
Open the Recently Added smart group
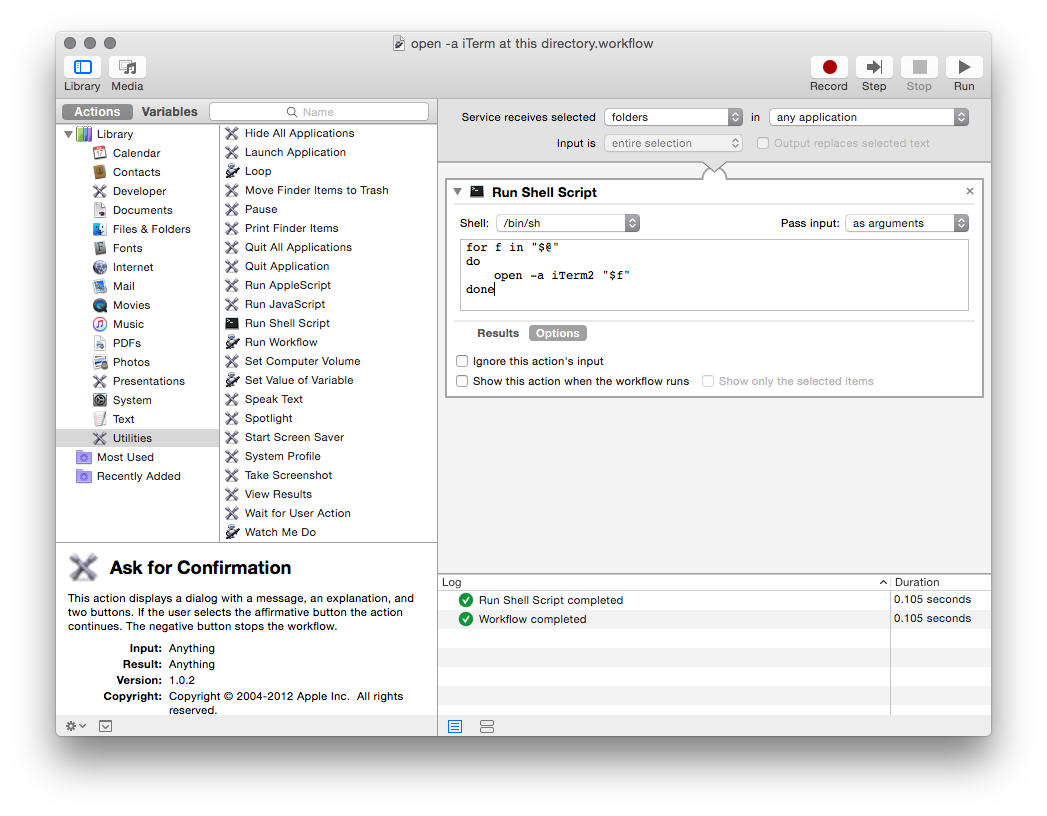pyautogui.click(x=138, y=476)
